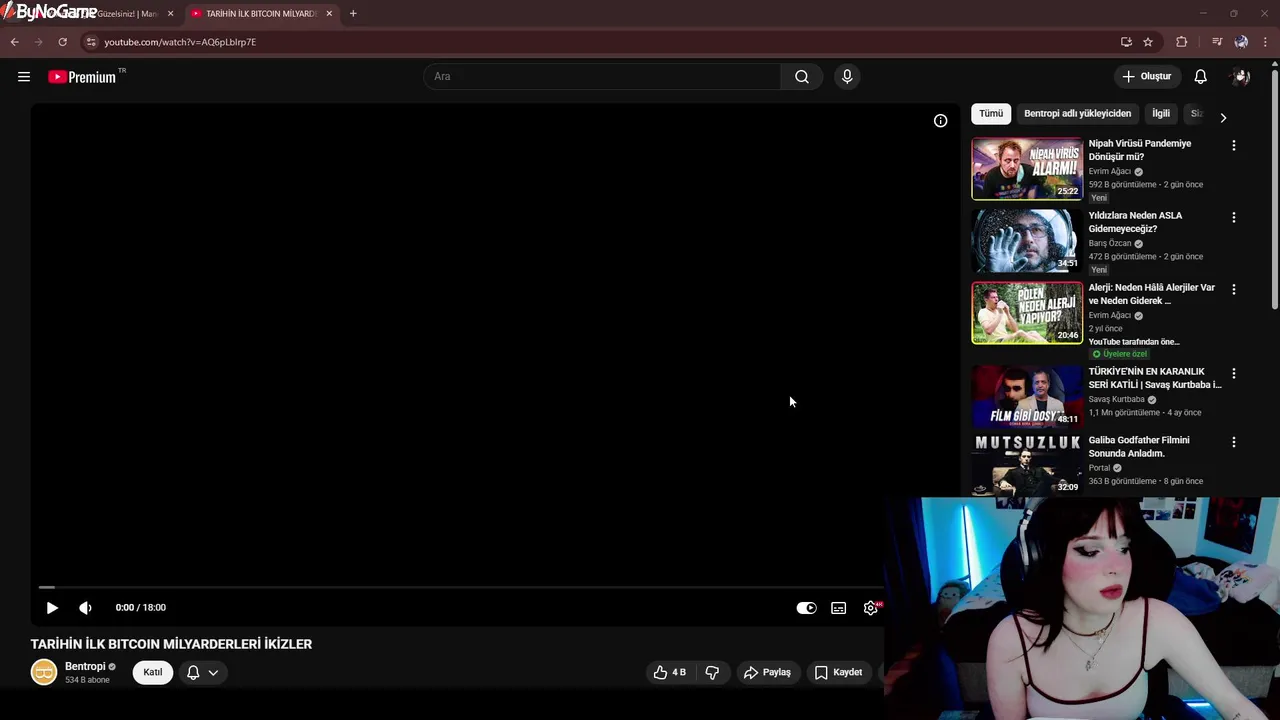
Task: Open Yıldızlara Neden video thumbnail
Action: (x=1027, y=241)
